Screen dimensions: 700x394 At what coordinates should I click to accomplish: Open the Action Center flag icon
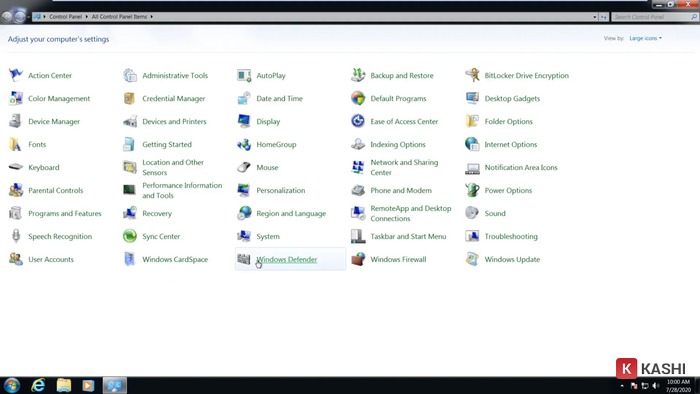pos(16,75)
